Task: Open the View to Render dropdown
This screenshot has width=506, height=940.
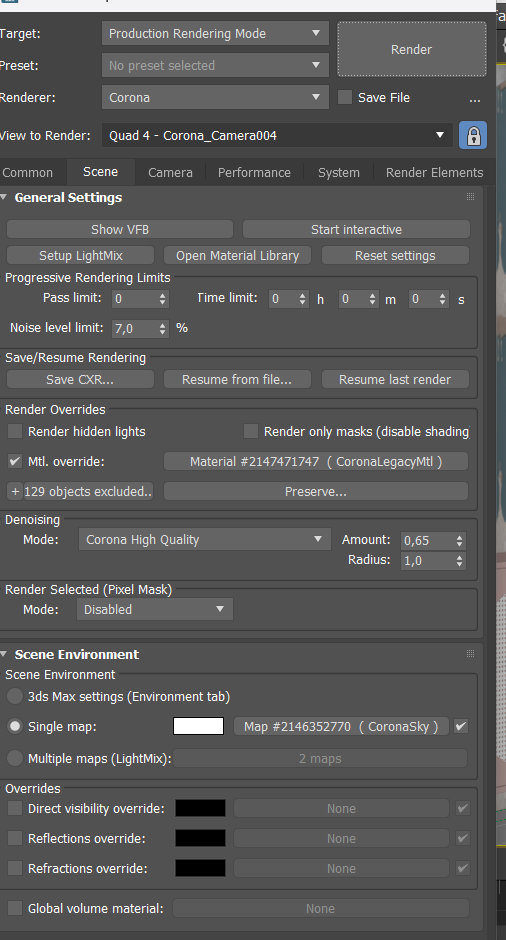Action: [277, 135]
